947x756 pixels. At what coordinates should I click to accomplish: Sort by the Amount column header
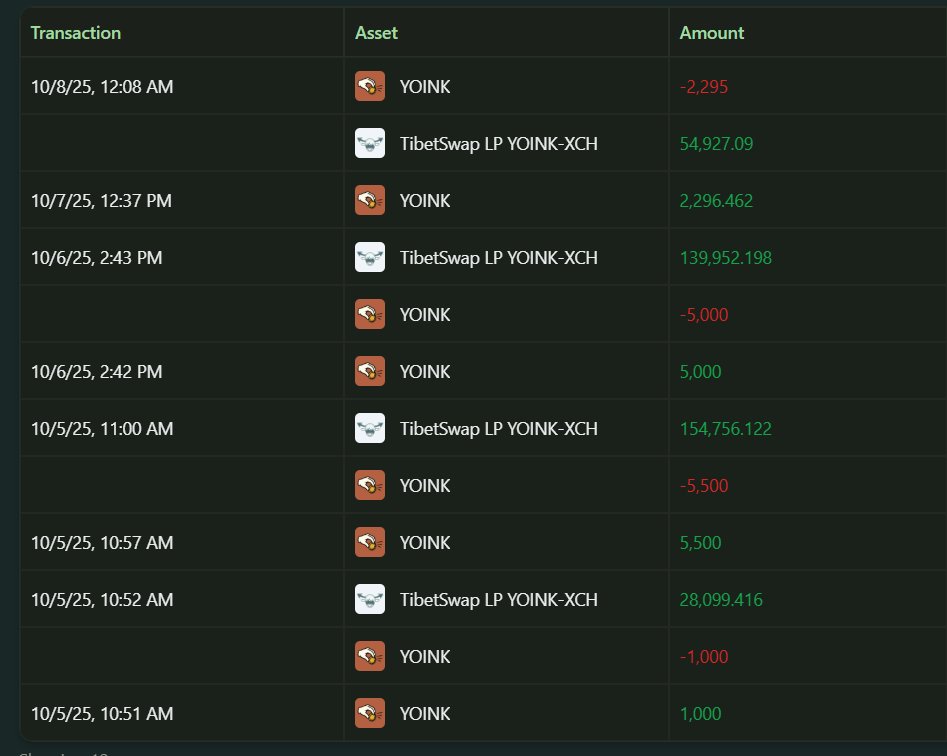(x=712, y=33)
